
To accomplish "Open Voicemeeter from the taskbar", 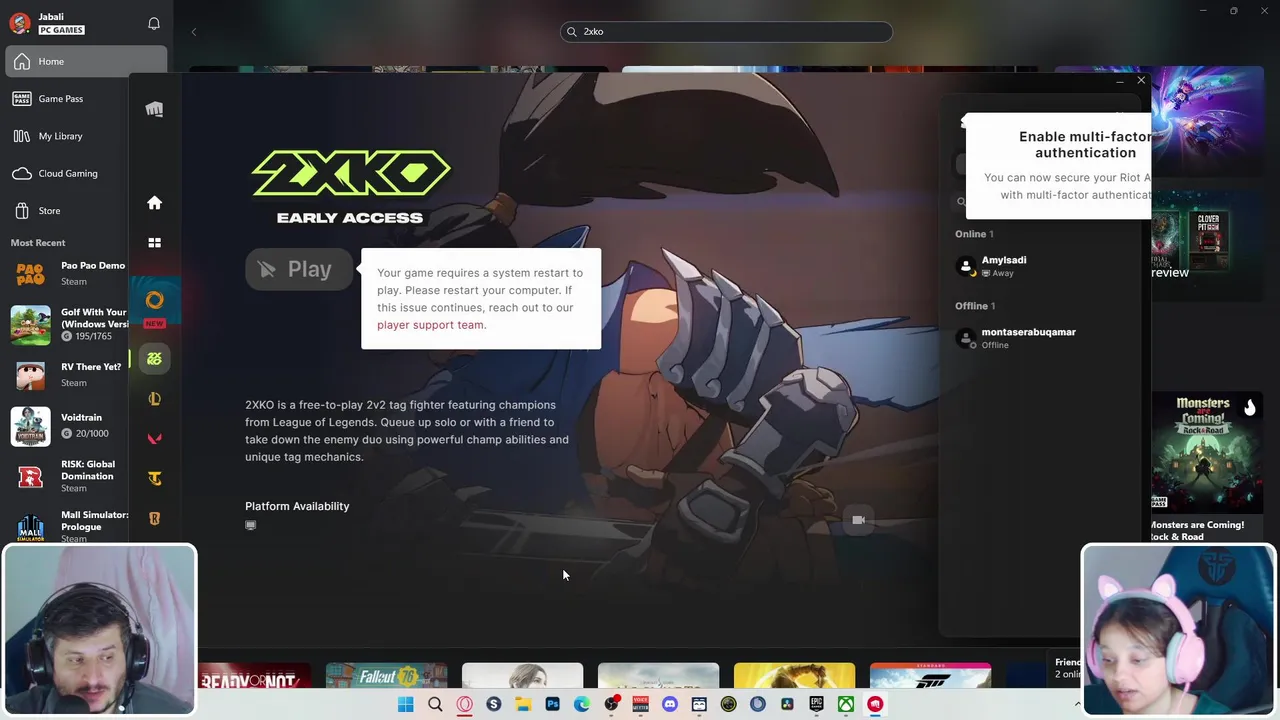I will 641,704.
